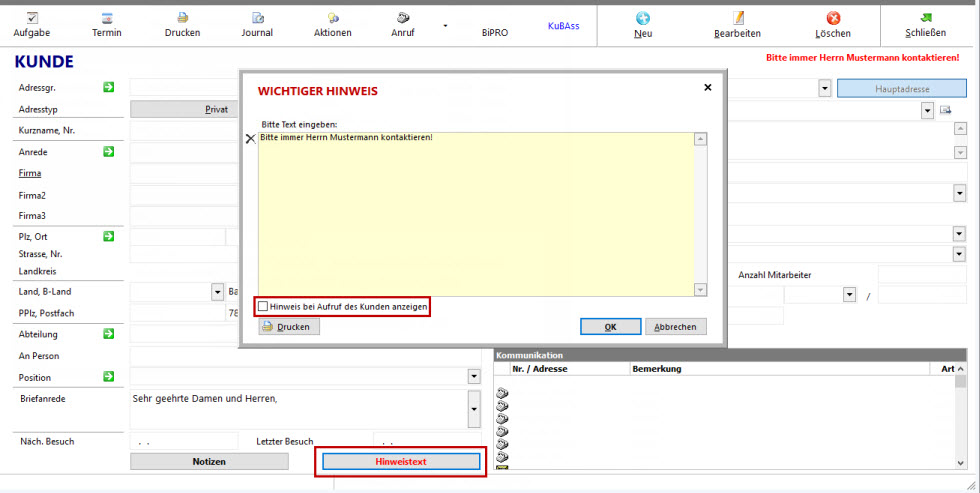
Task: Click the Drucken printer toolbar icon
Action: (x=182, y=18)
